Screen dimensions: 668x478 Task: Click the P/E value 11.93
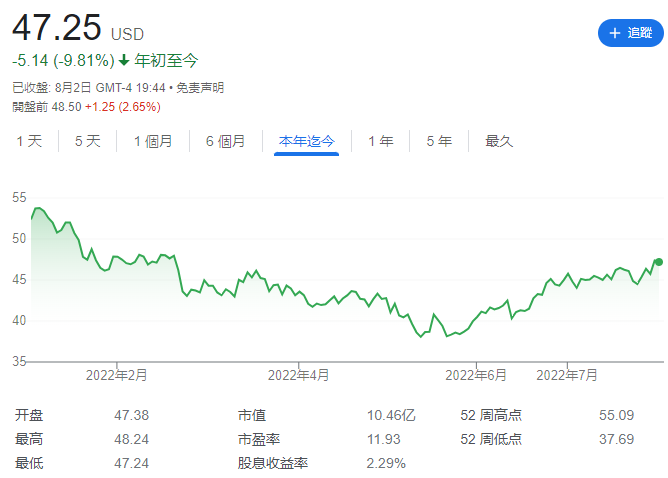384,439
